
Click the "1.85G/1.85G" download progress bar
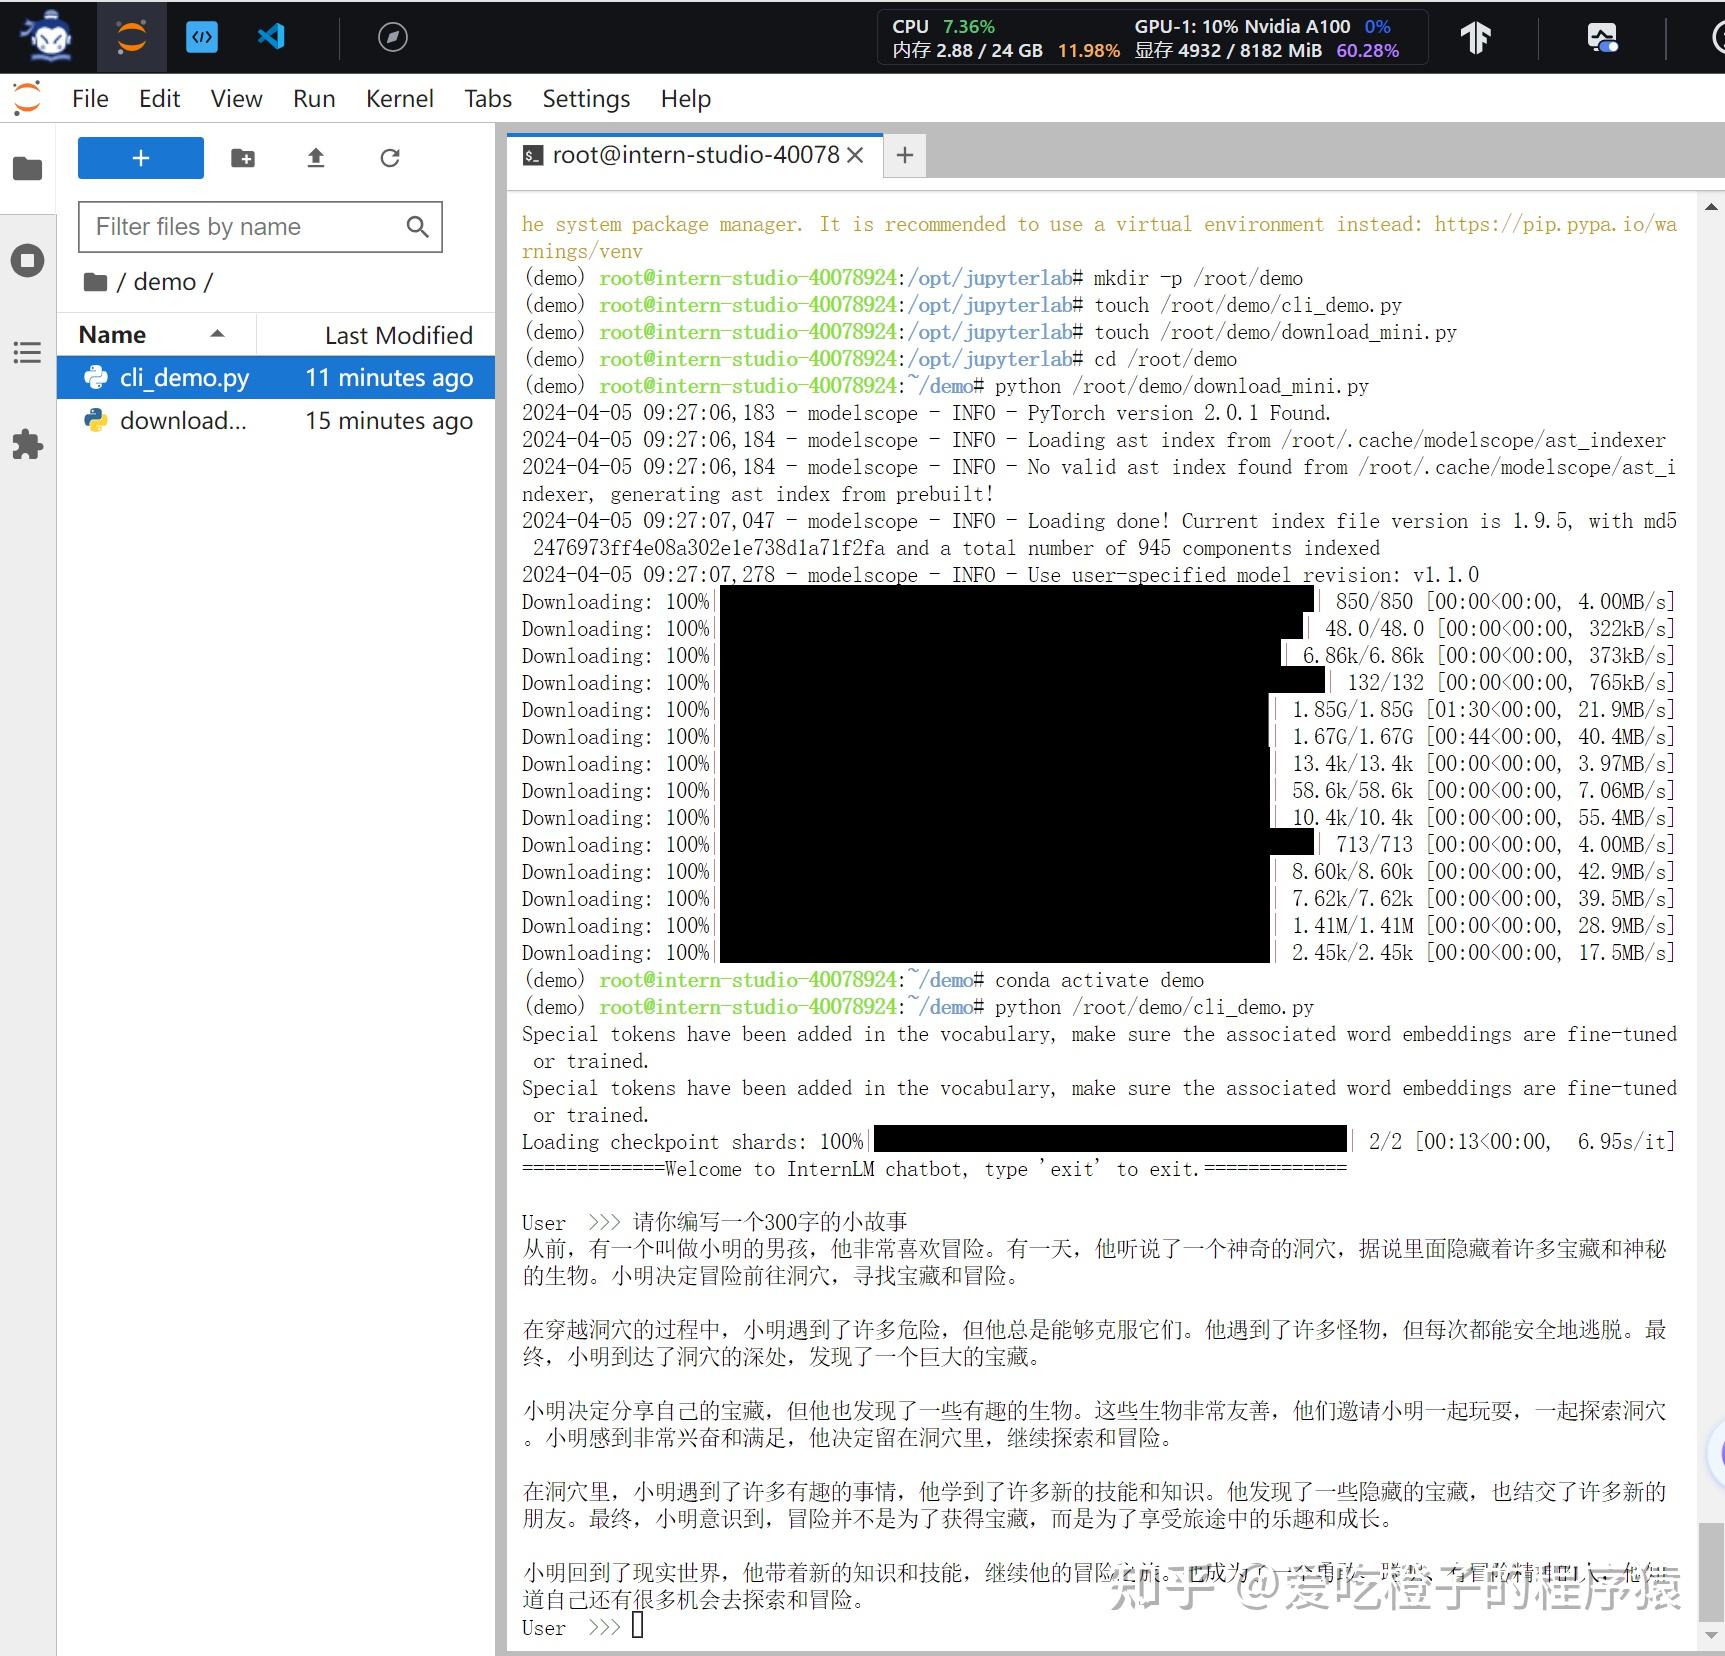(995, 710)
